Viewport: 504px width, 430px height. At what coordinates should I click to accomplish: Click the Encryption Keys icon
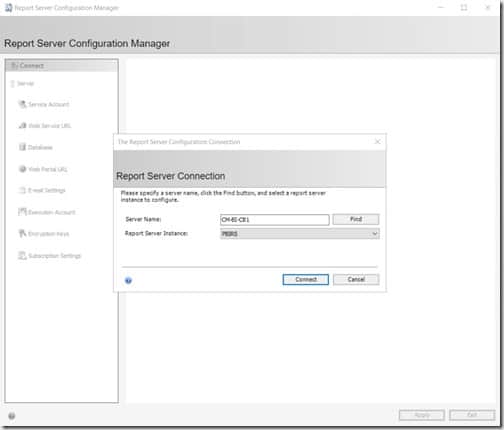coord(22,234)
